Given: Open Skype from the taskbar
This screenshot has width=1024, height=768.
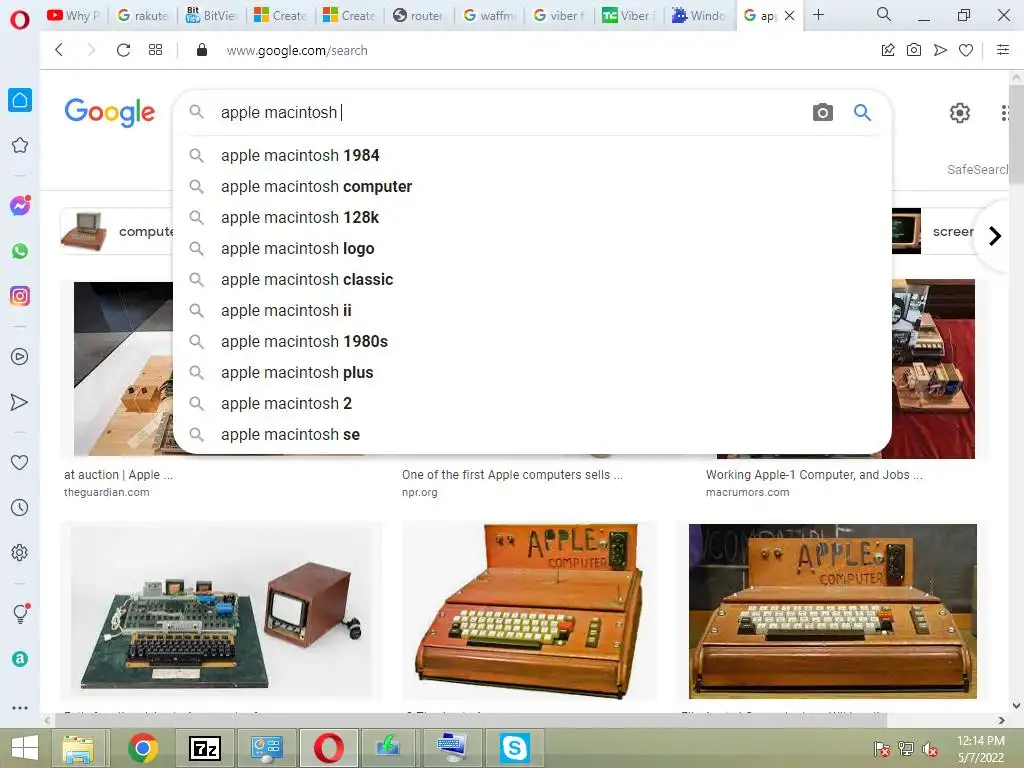Looking at the screenshot, I should pos(515,748).
